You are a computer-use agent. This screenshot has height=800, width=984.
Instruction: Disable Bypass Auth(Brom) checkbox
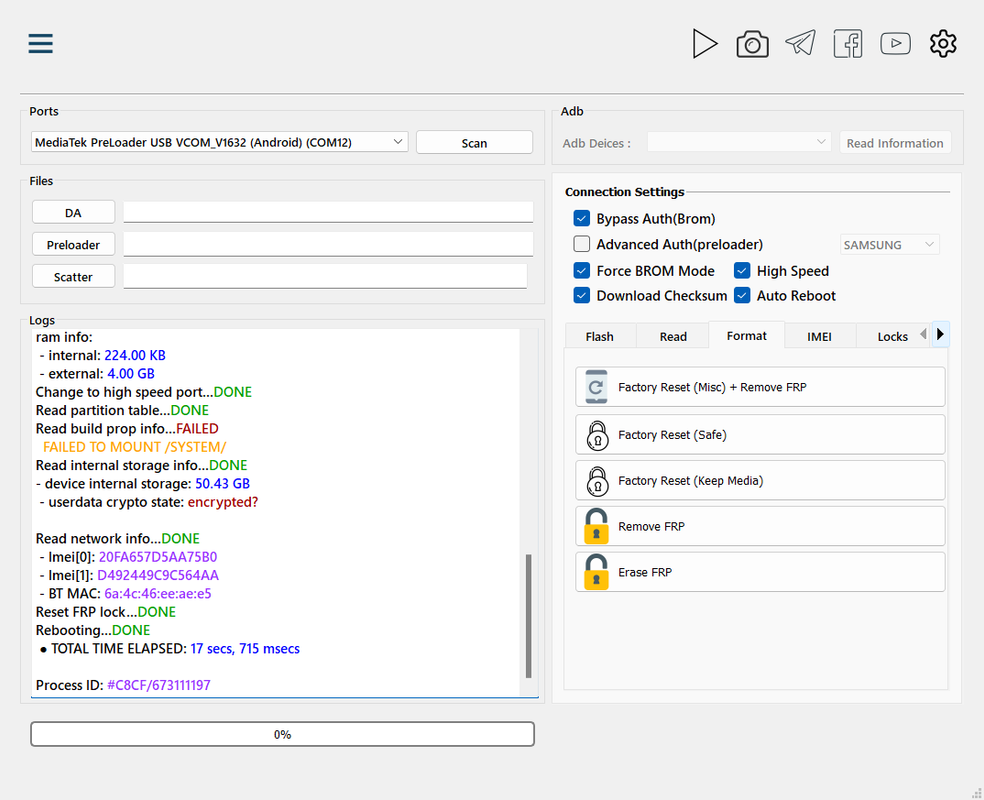pyautogui.click(x=582, y=218)
